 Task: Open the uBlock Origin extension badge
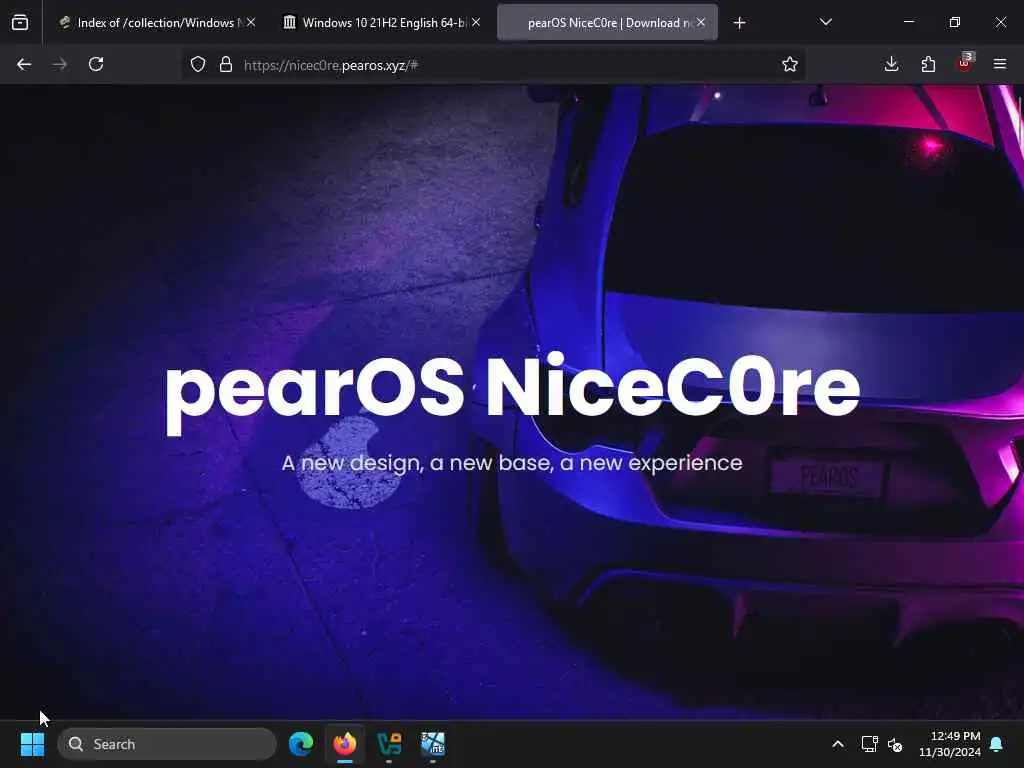pyautogui.click(x=965, y=63)
